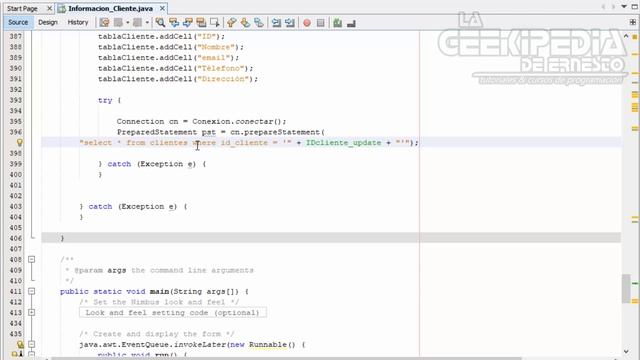Open the document list dropdown arrow
640x360 pixels.
(624, 7)
